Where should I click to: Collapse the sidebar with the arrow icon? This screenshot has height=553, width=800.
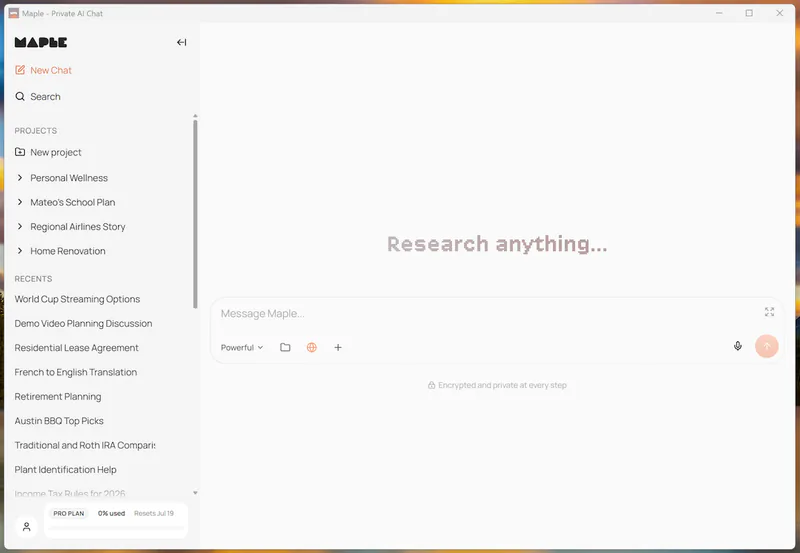click(181, 42)
